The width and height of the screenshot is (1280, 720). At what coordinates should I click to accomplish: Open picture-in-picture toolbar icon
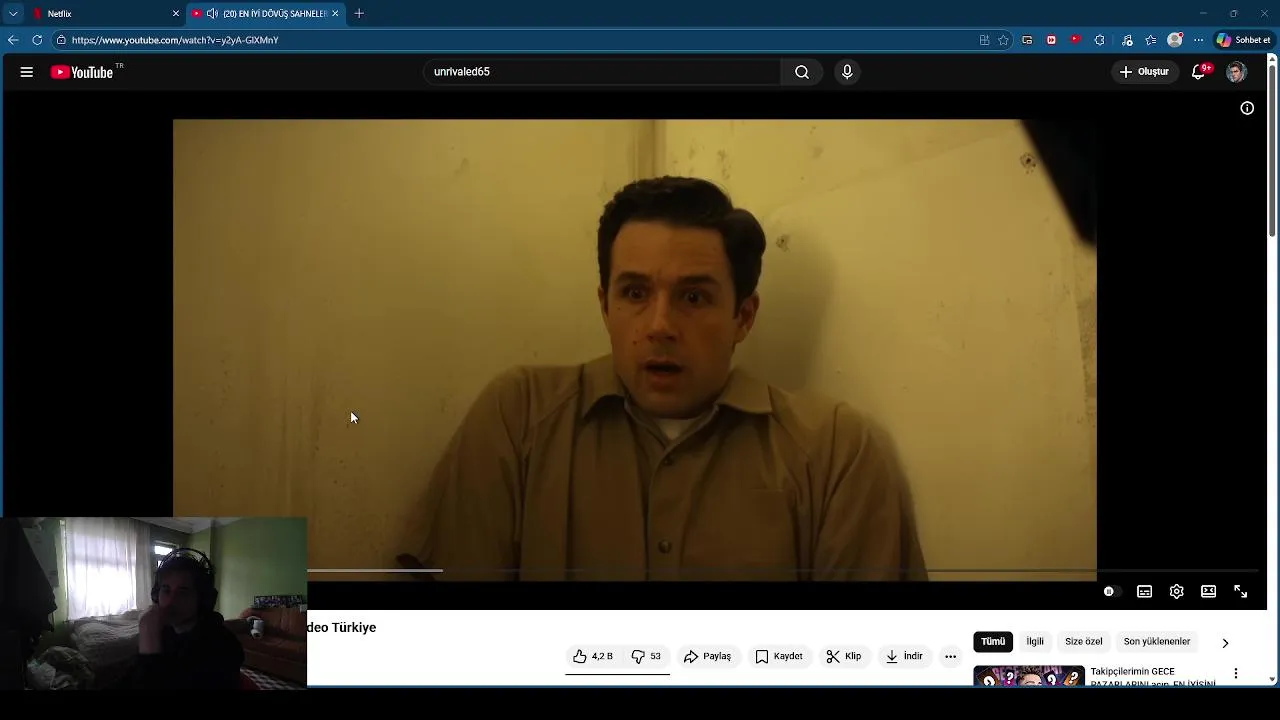[1027, 40]
